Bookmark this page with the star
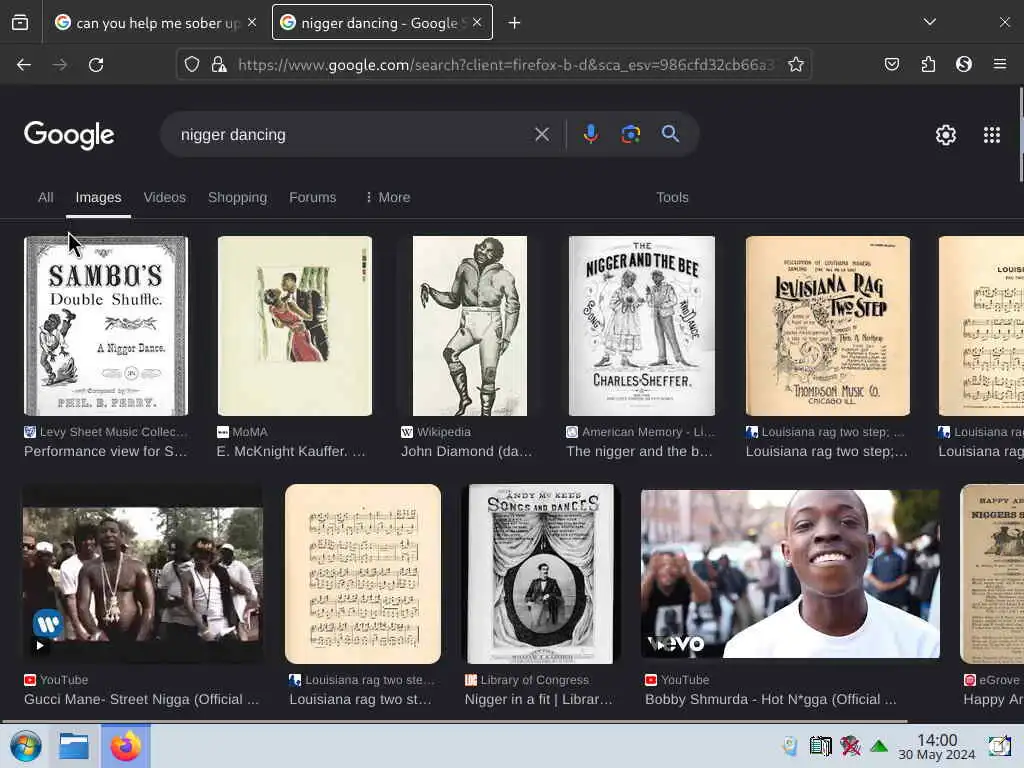Image resolution: width=1024 pixels, height=768 pixels. pos(795,65)
